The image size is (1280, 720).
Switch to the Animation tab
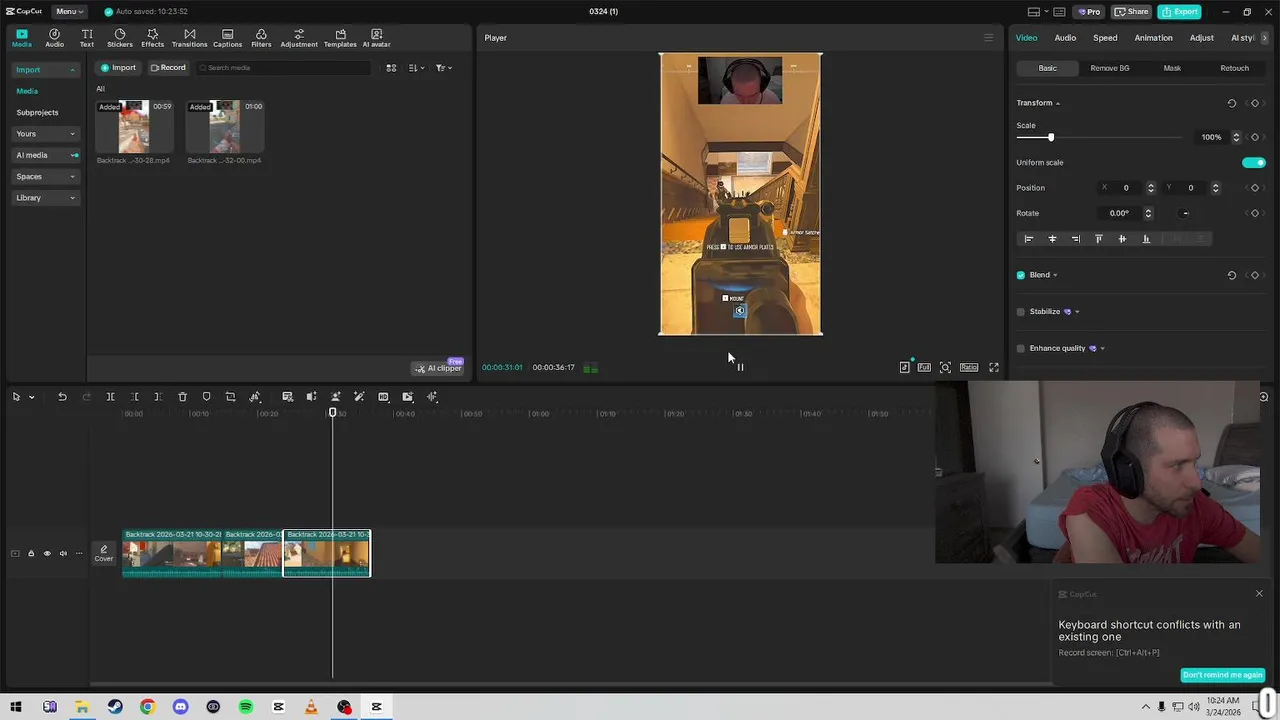[x=1153, y=38]
